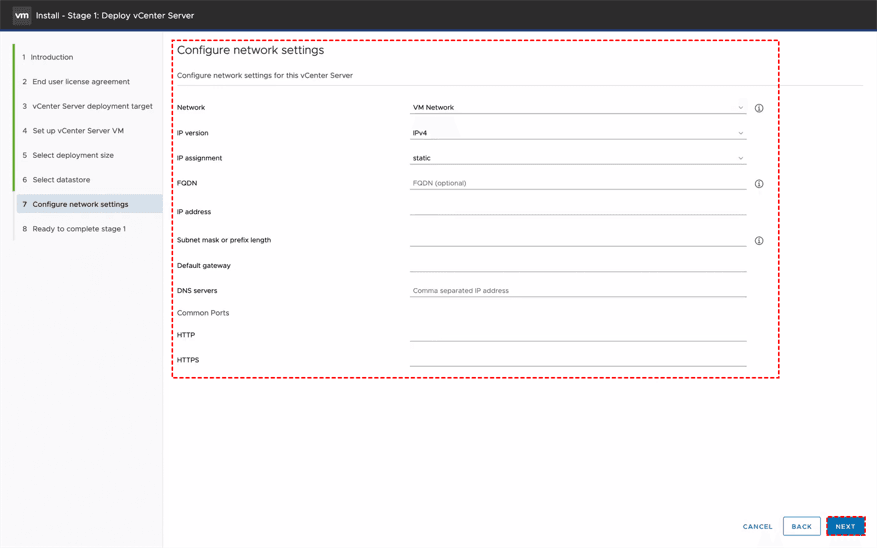This screenshot has width=877, height=548.
Task: Focus the DNS servers input field
Action: [x=578, y=290]
